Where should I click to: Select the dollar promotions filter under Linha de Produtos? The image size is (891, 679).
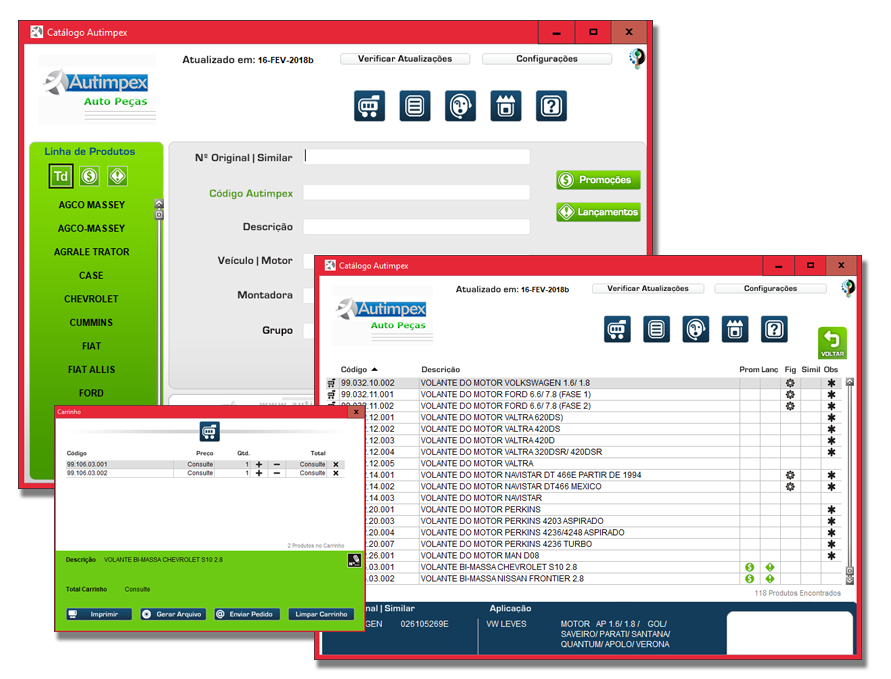89,176
